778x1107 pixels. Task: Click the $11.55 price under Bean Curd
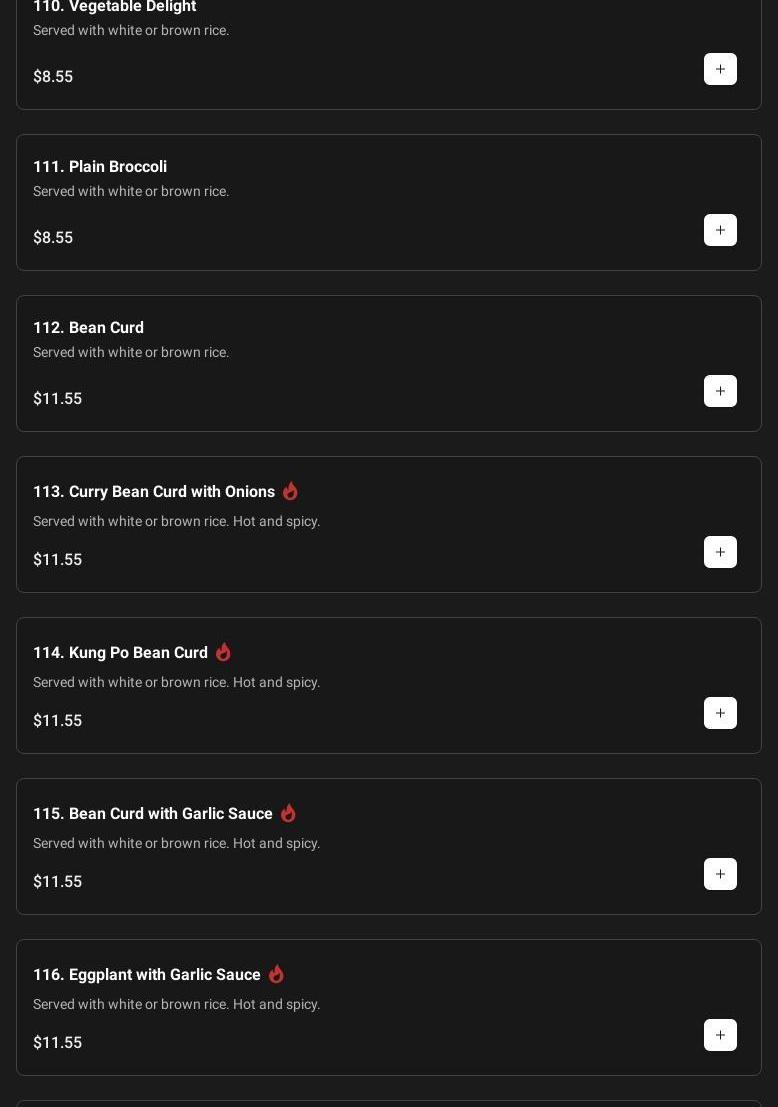click(x=57, y=398)
